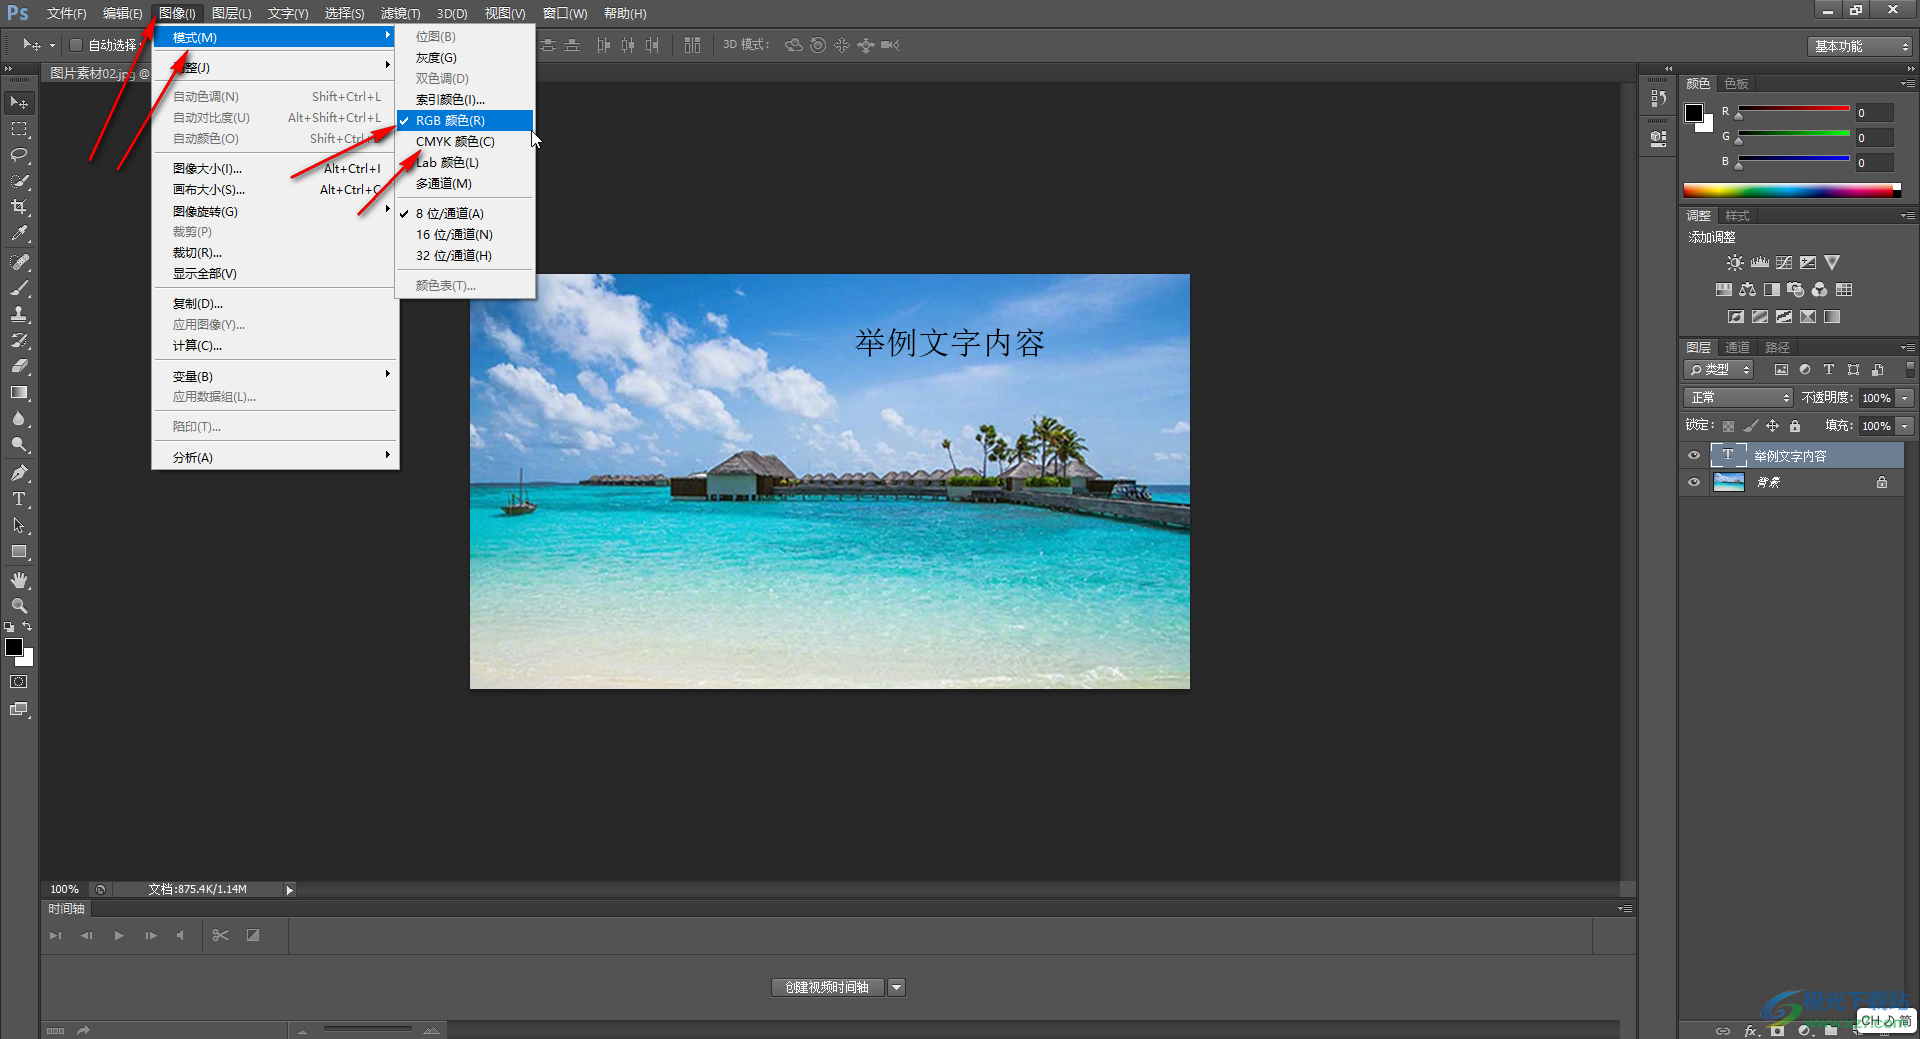Screen dimensions: 1920x1039
Task: Toggle lock image pixels brush icon
Action: (1750, 426)
